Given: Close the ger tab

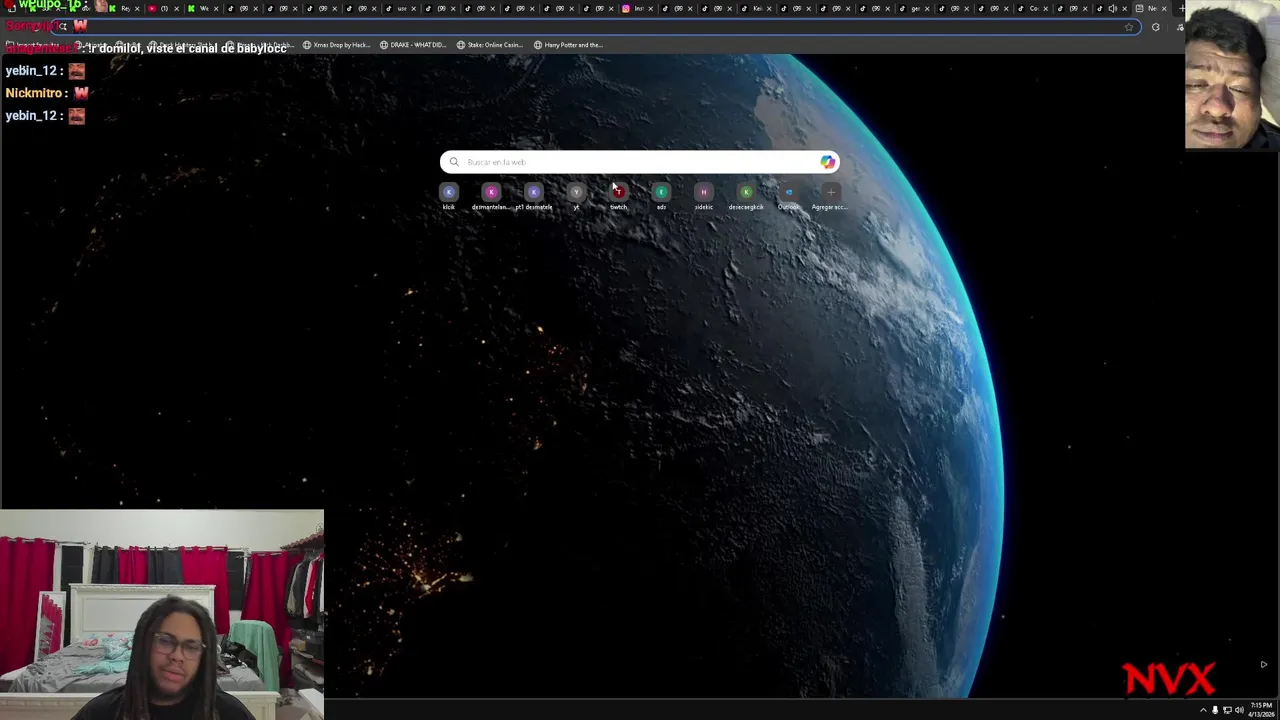Looking at the screenshot, I should click(x=927, y=8).
